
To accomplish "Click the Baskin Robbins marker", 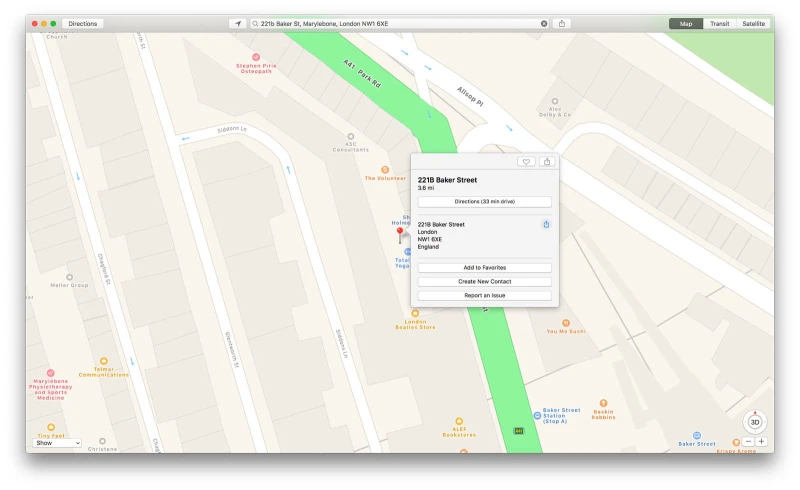I will click(x=603, y=403).
